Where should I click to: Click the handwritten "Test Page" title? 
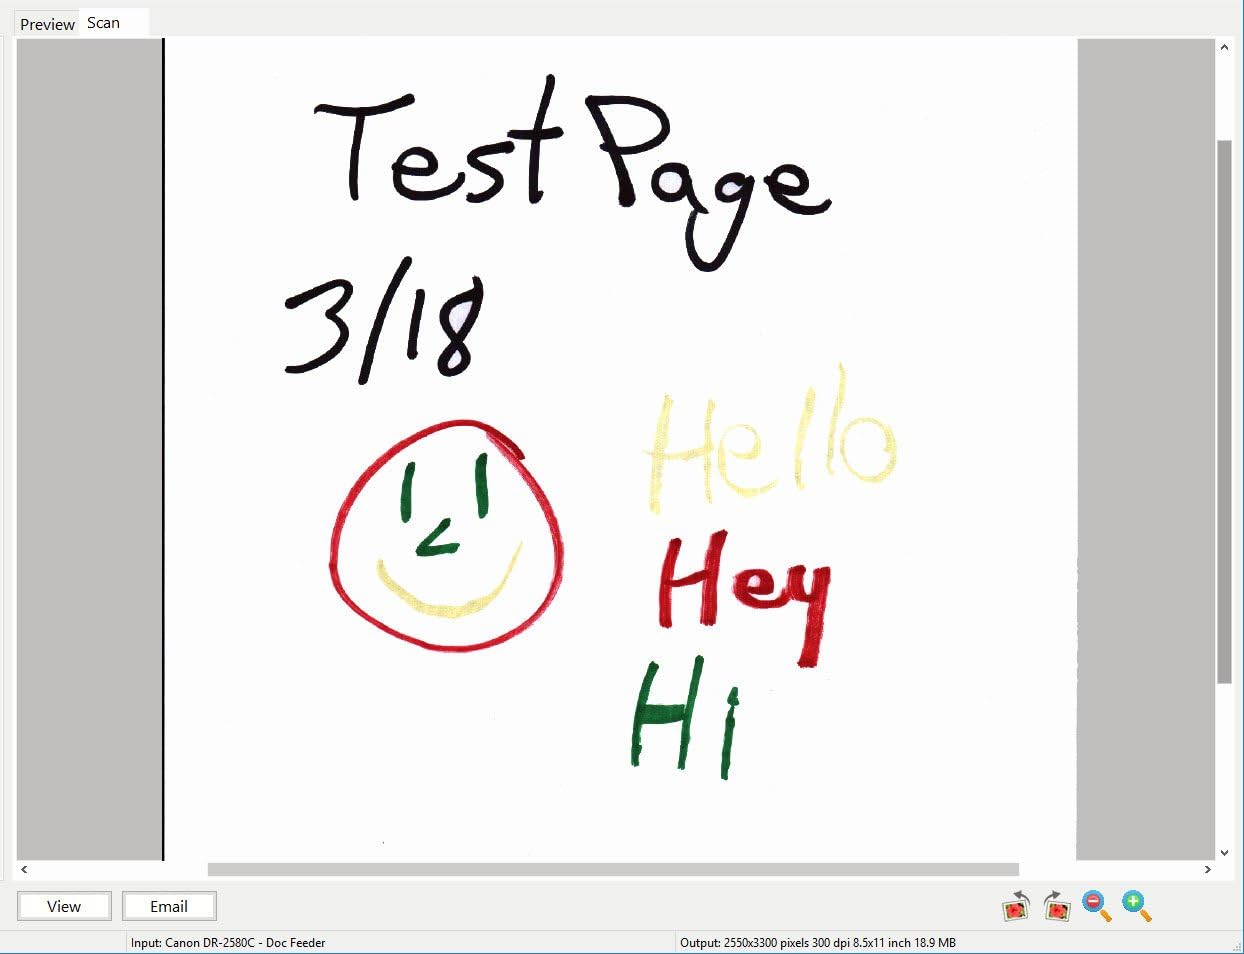coord(570,160)
